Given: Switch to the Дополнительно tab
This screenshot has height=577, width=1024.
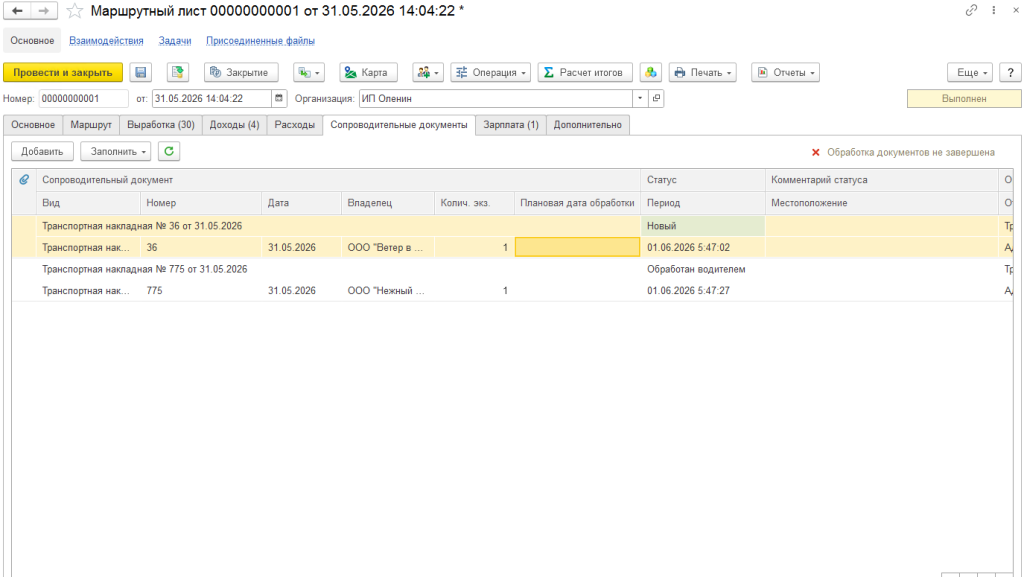Looking at the screenshot, I should [588, 125].
